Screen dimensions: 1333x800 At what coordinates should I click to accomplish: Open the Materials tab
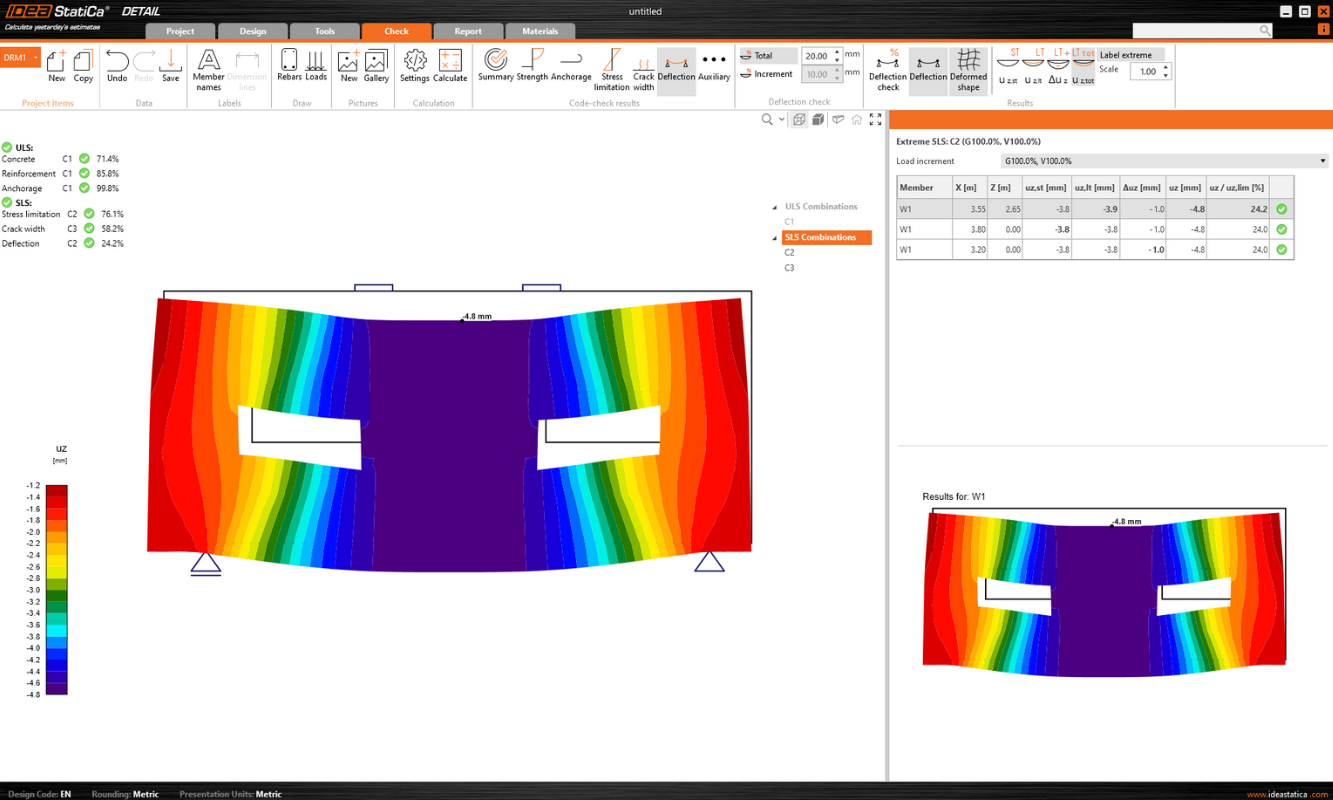click(x=540, y=31)
